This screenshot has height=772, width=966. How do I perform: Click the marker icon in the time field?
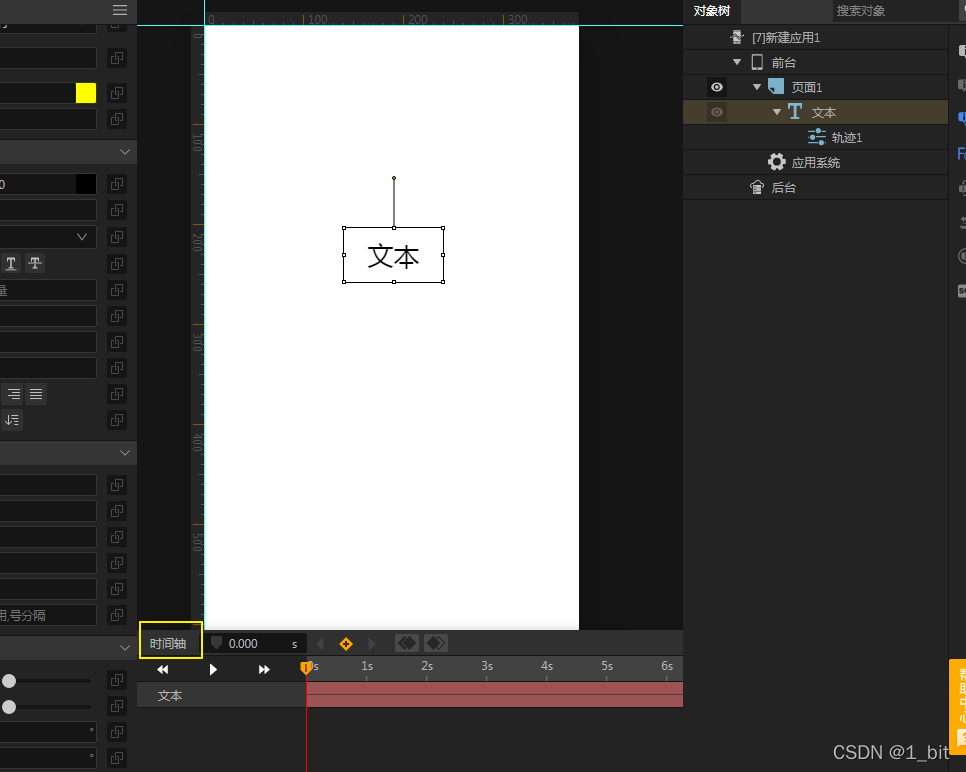point(216,643)
